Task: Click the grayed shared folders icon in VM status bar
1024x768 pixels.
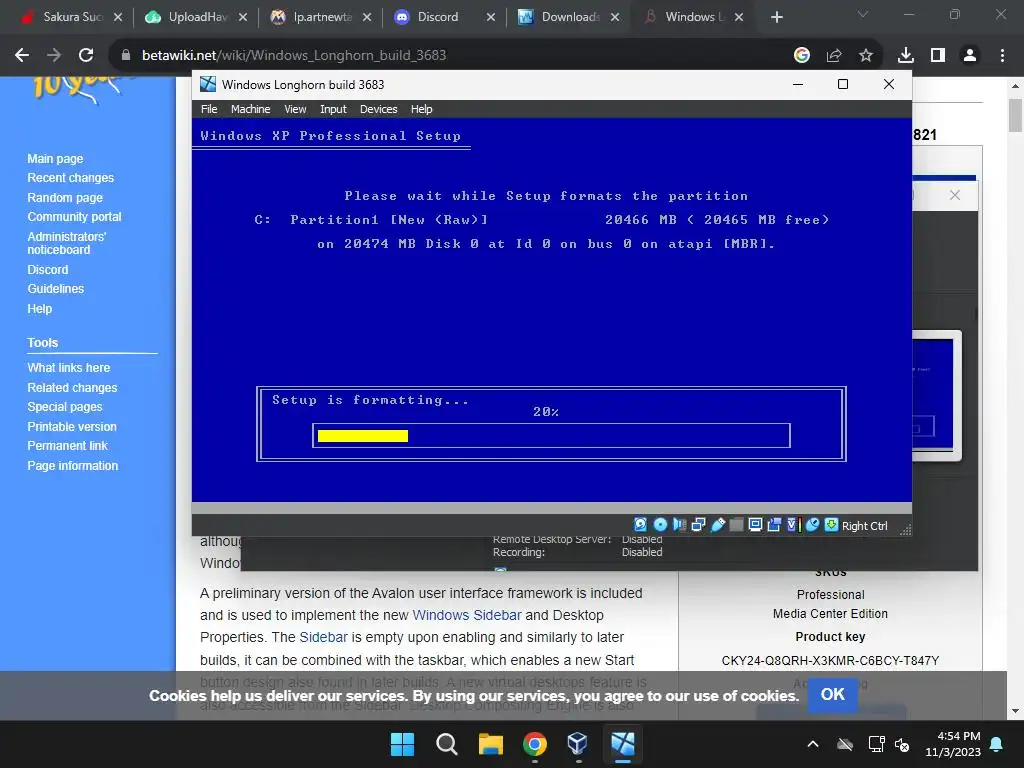Action: pos(736,525)
